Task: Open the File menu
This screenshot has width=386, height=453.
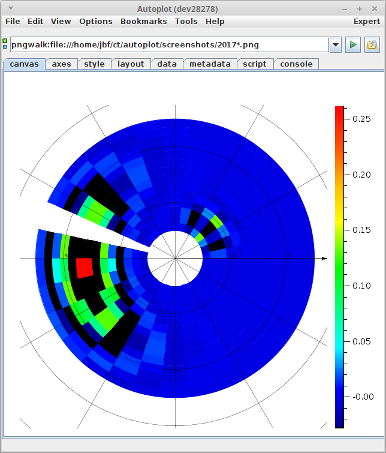Action: click(x=13, y=21)
